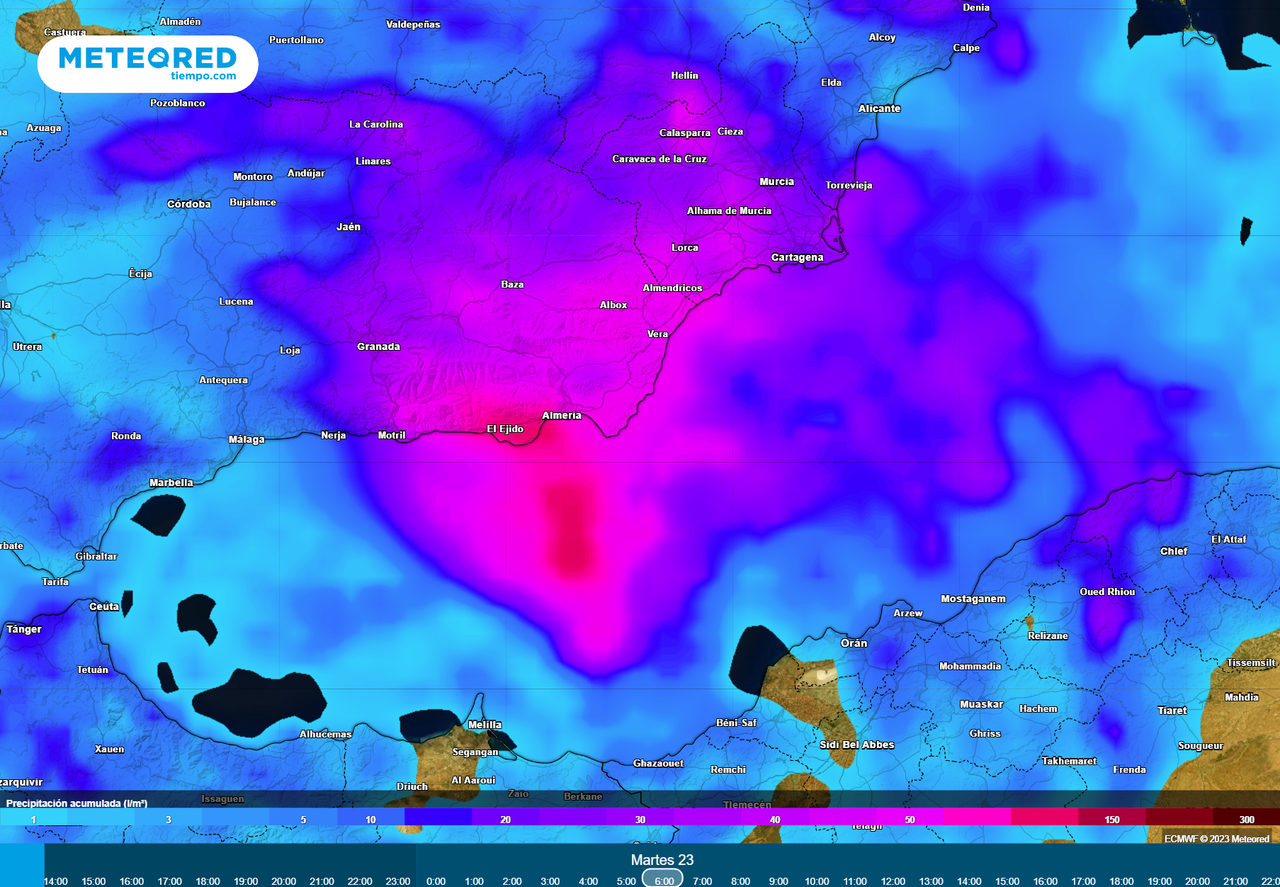Click the Caravaca de la Cruz label
This screenshot has width=1280, height=887.
coord(659,159)
